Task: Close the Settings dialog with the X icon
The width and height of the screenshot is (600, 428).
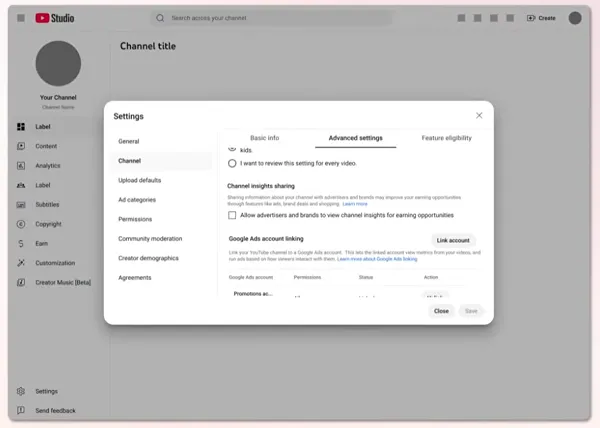Action: [x=479, y=116]
